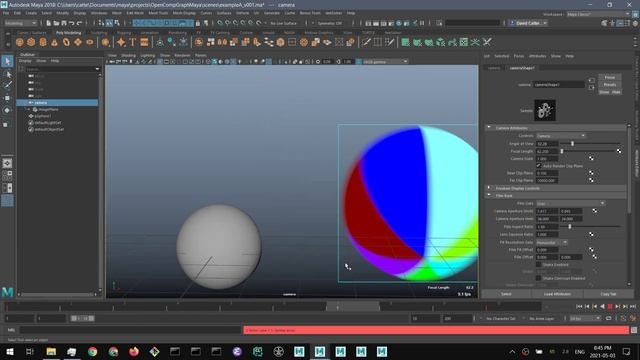This screenshot has width=640, height=360.
Task: Click the Angle of View slider
Action: 590,144
